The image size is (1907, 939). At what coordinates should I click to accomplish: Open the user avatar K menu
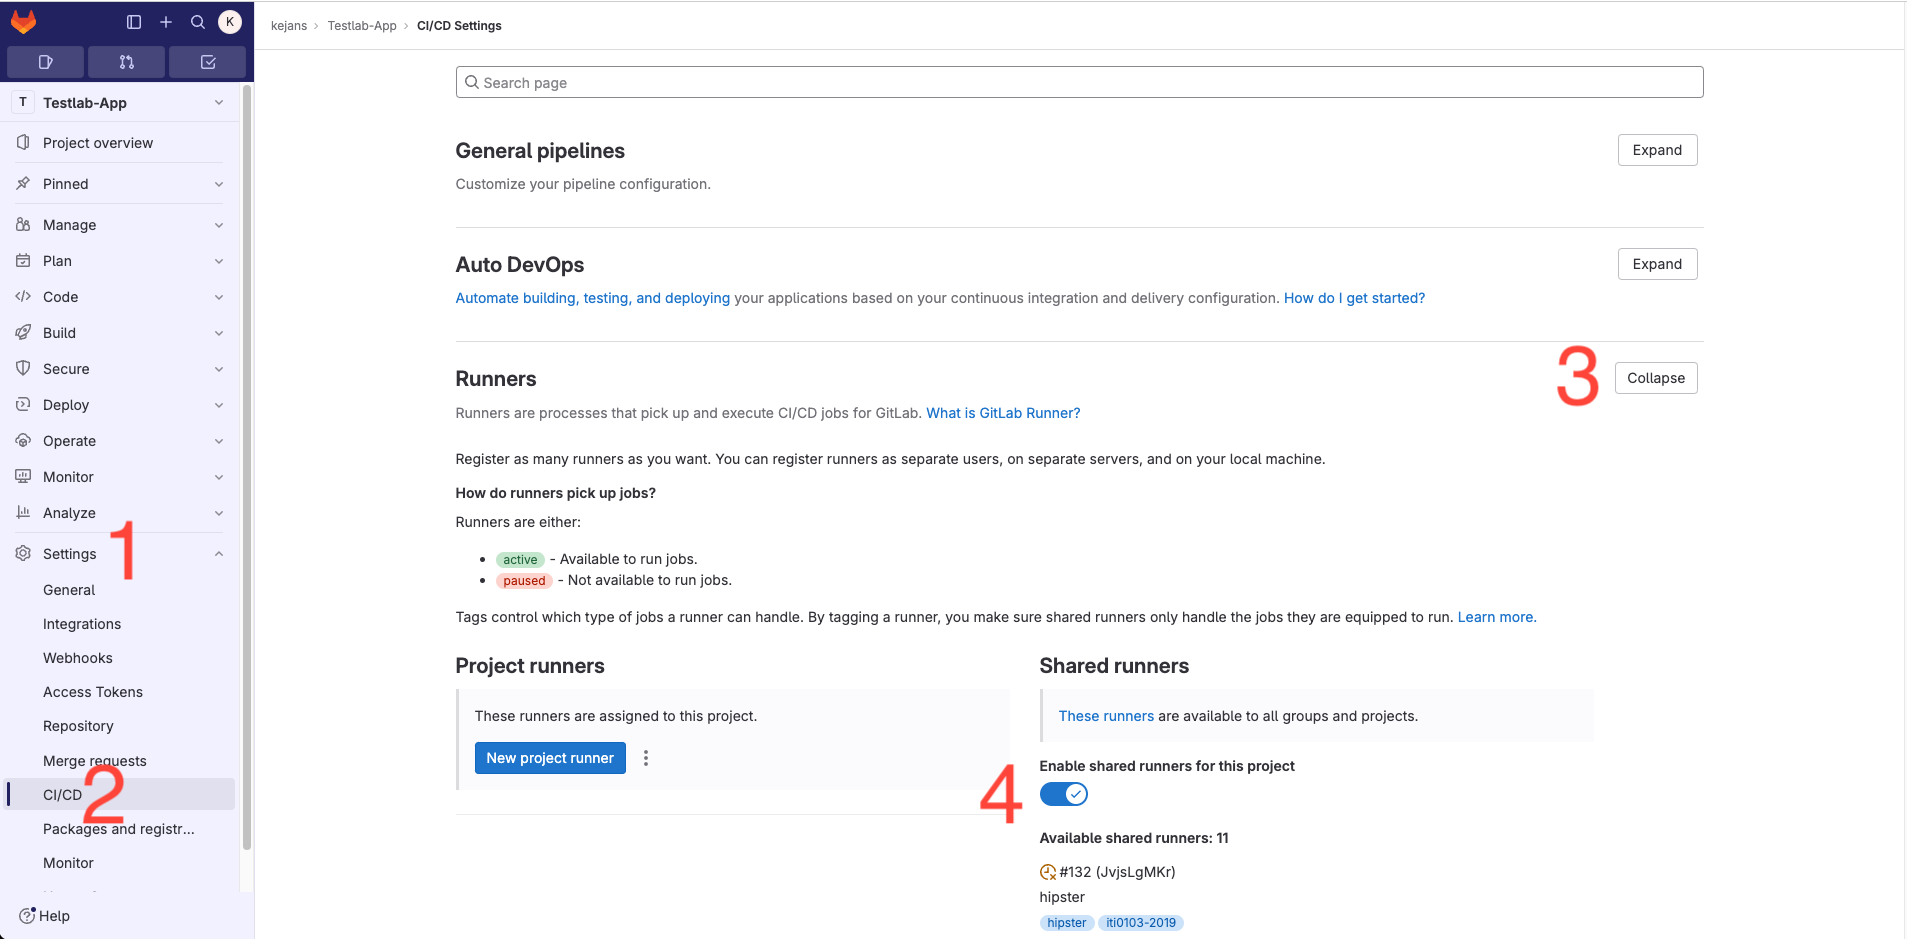tap(230, 22)
